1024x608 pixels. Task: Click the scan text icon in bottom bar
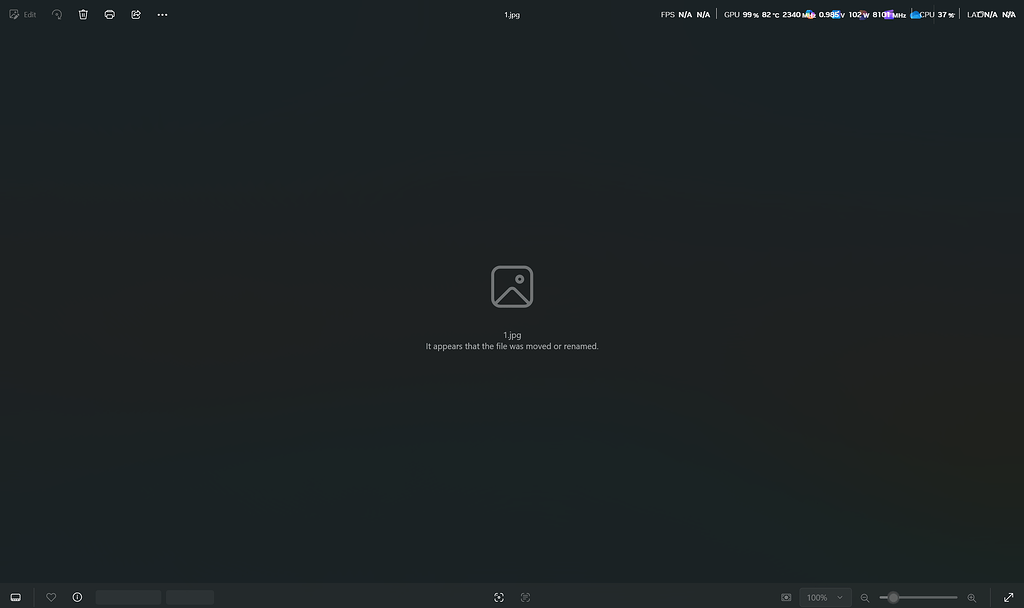pos(499,597)
